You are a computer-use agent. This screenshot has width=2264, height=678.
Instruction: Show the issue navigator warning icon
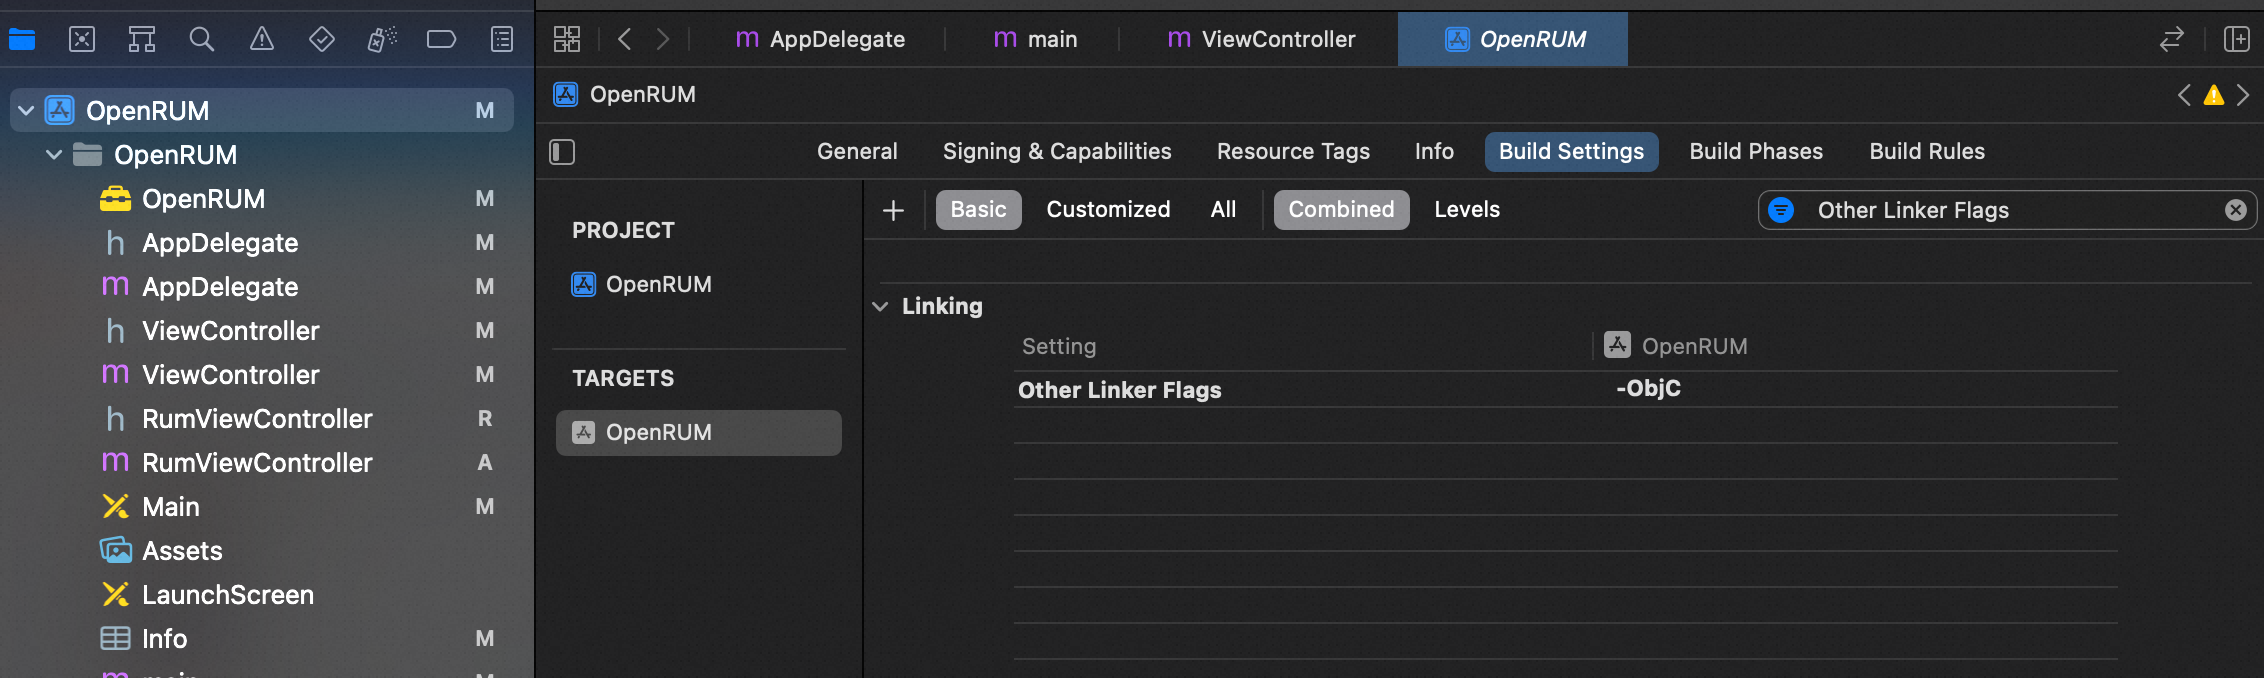pyautogui.click(x=262, y=40)
